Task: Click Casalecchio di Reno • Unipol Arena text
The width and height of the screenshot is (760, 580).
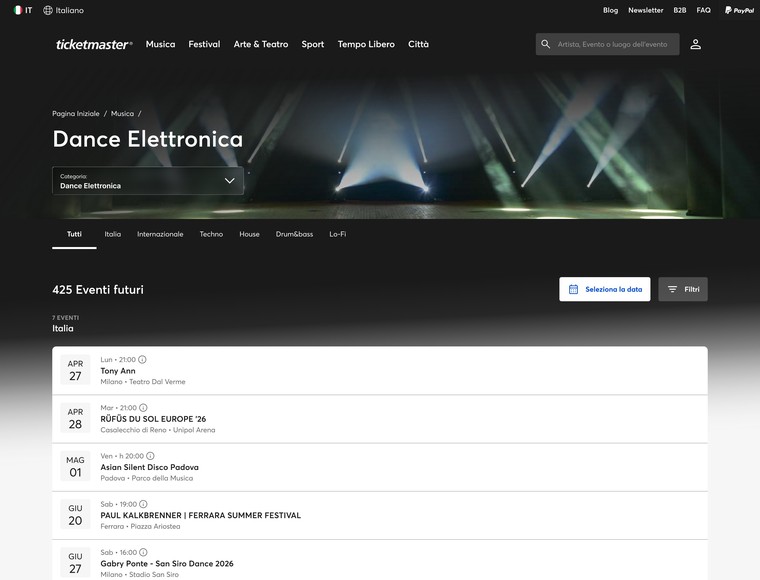Action: pos(158,430)
